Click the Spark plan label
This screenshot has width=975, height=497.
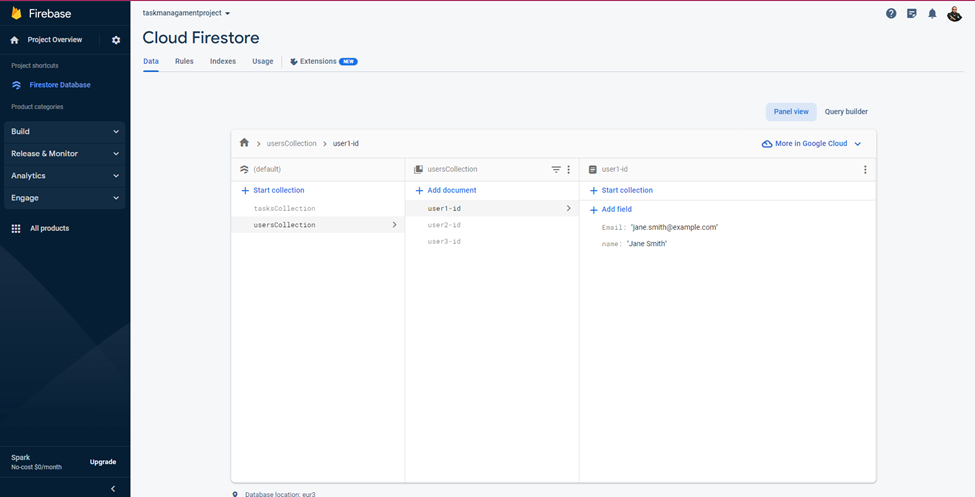21,457
